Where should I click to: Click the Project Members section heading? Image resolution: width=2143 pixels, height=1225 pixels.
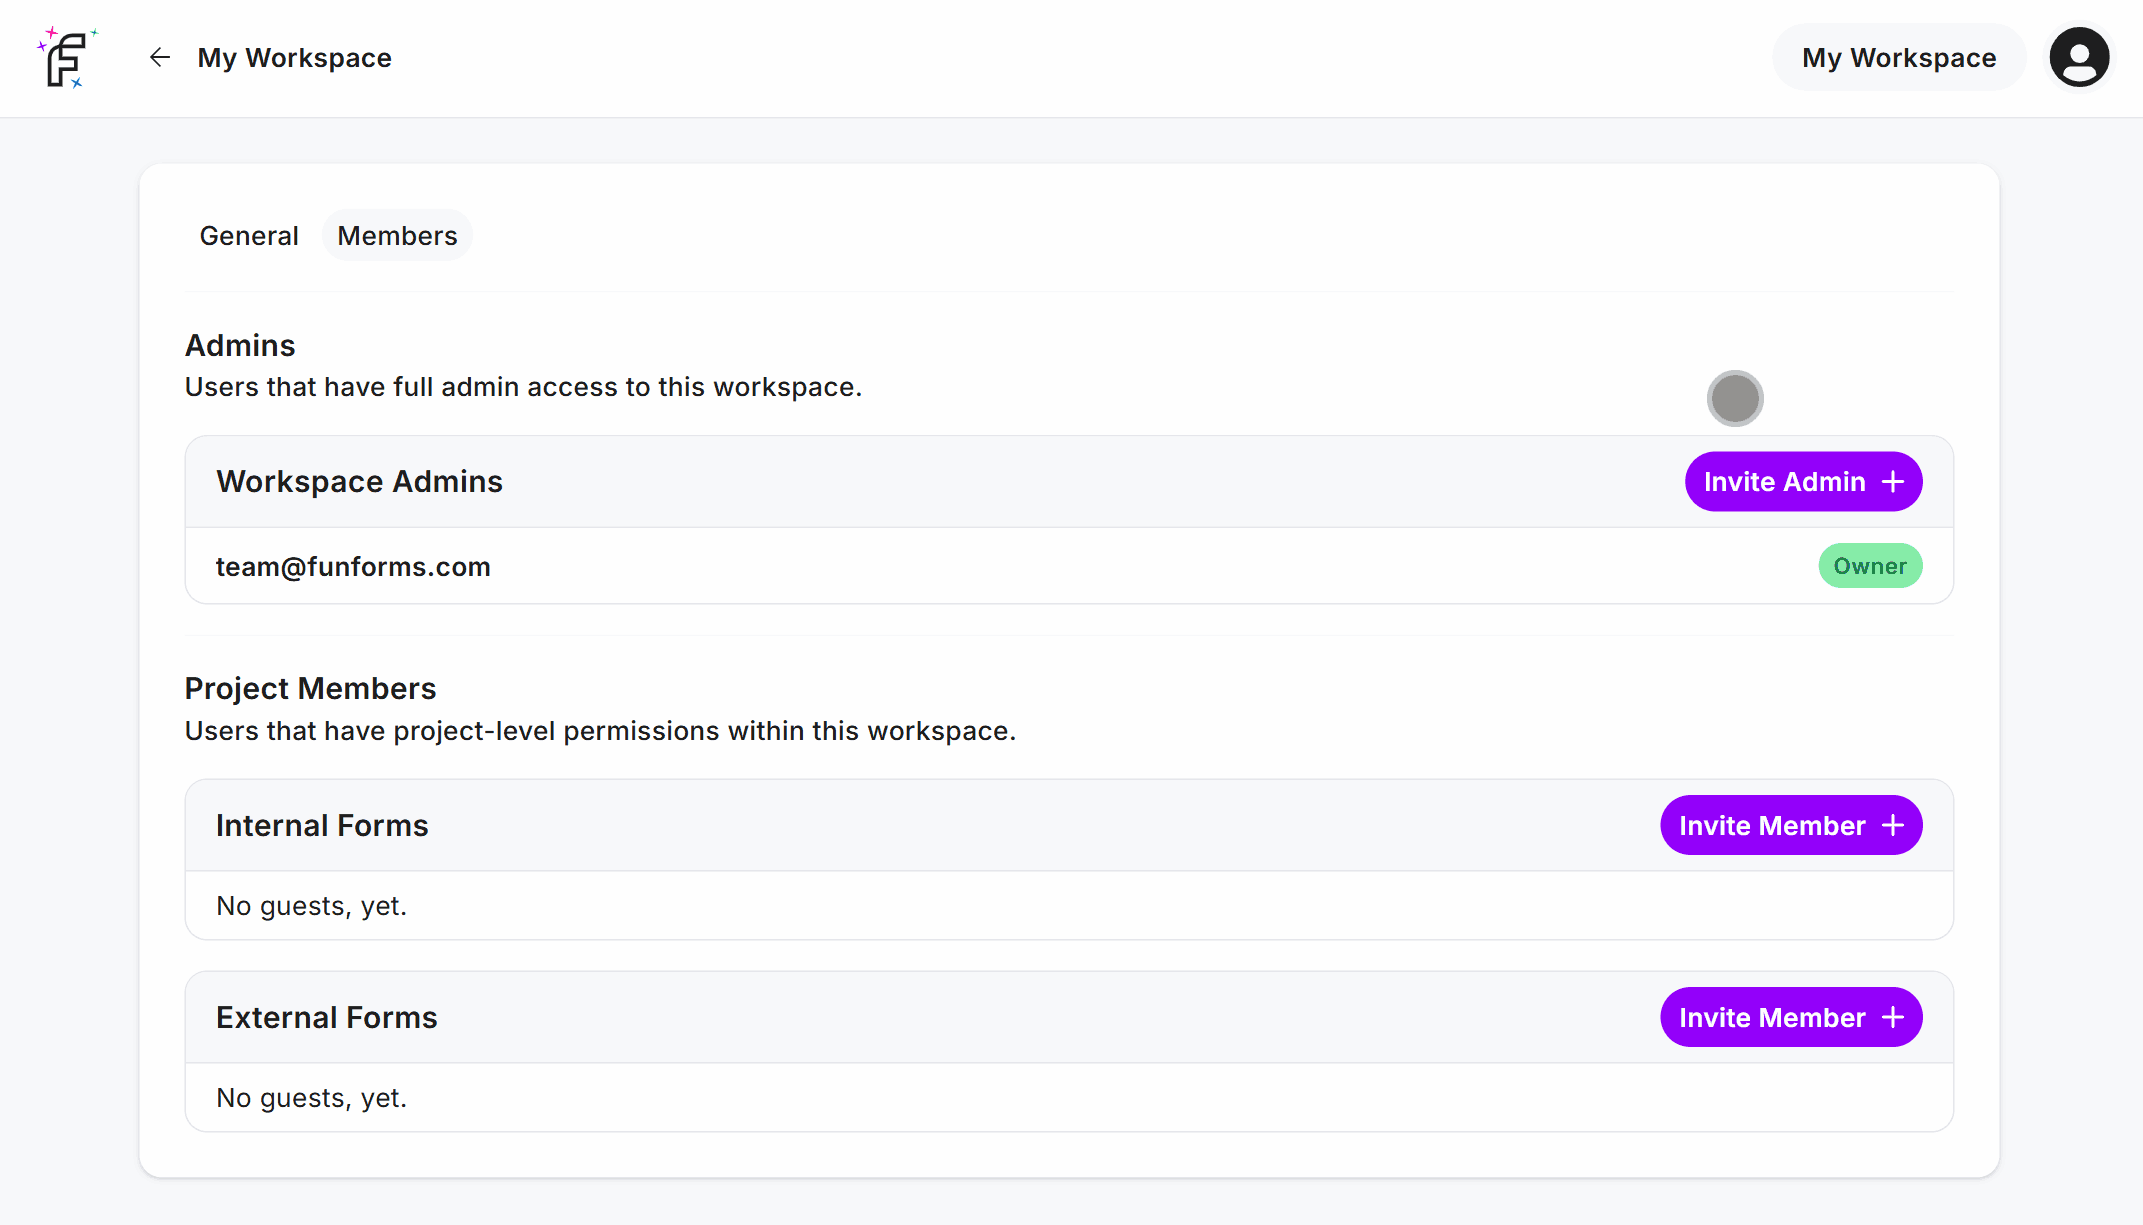311,689
